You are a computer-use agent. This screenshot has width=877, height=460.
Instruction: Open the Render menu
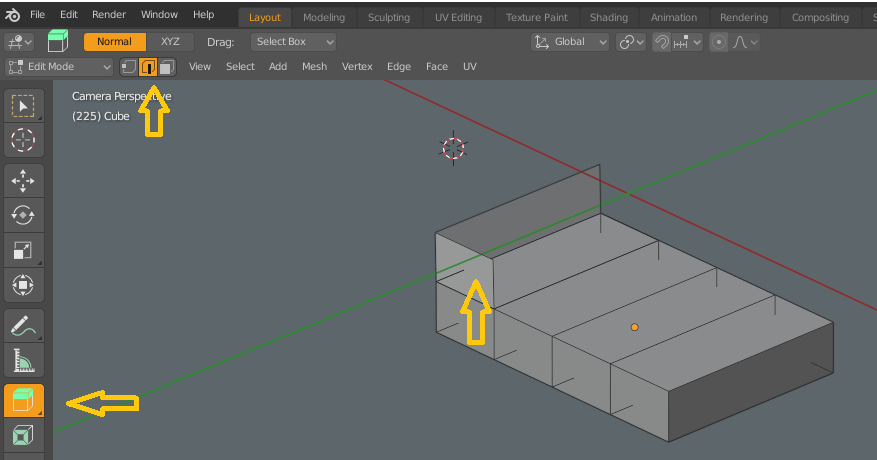coord(109,15)
